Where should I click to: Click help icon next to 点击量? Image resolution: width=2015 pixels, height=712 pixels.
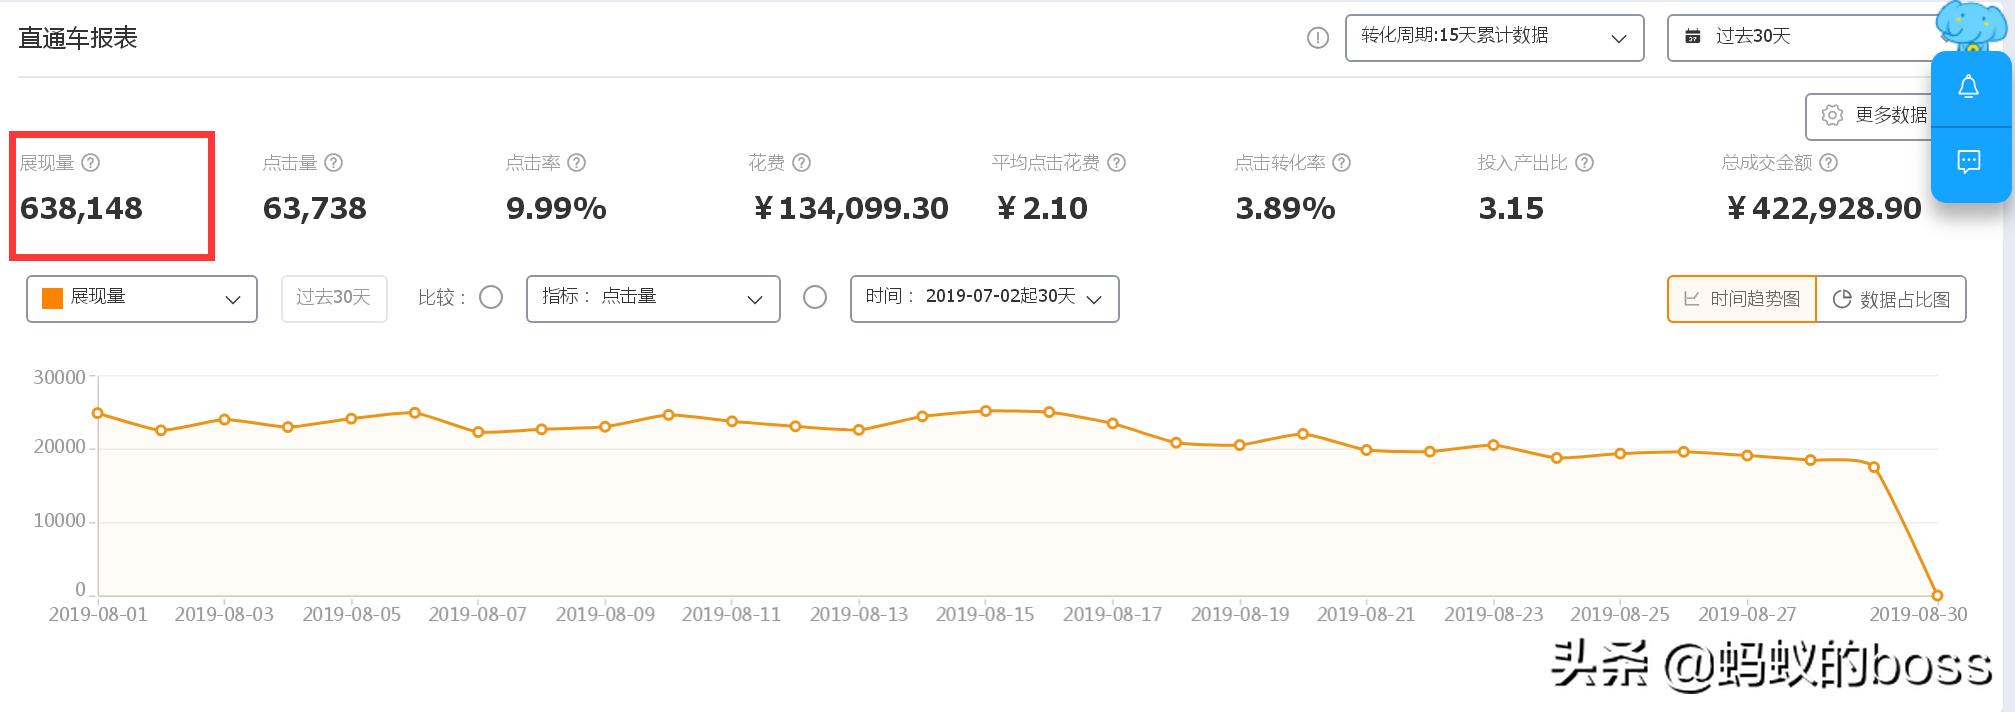pyautogui.click(x=334, y=163)
